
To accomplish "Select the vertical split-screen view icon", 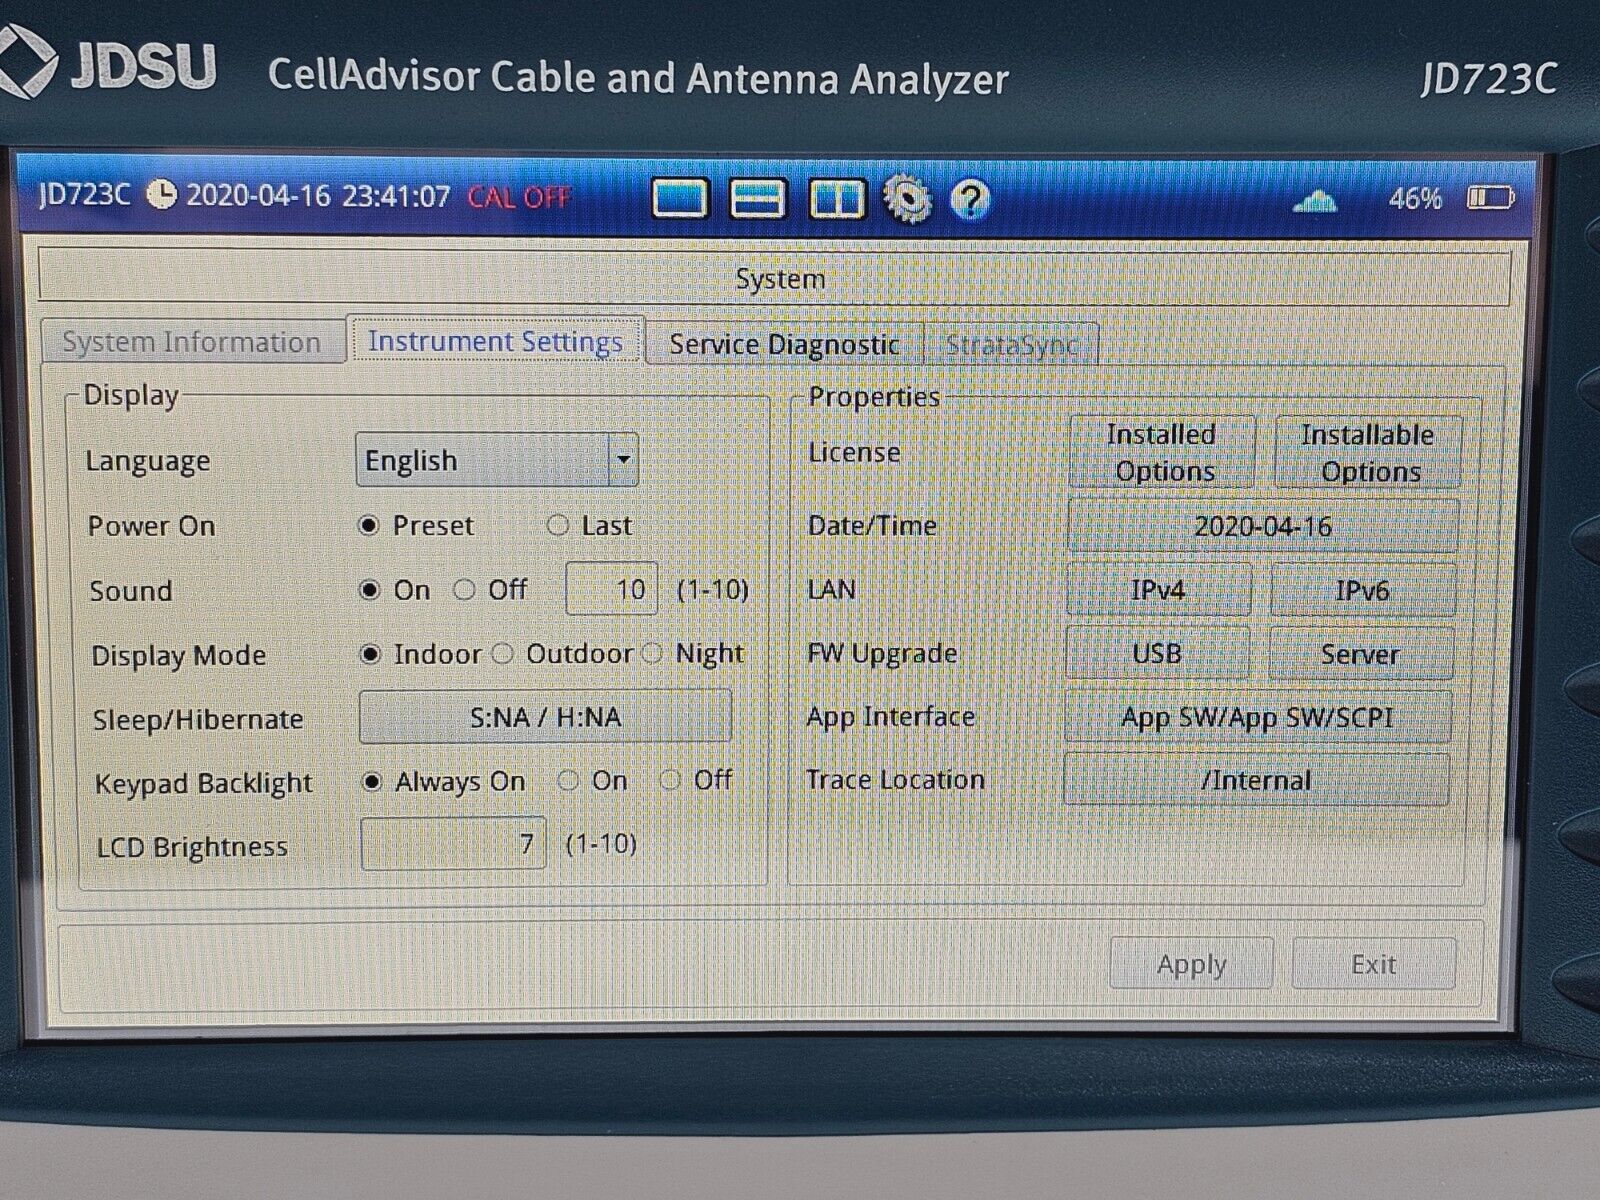I will (838, 198).
